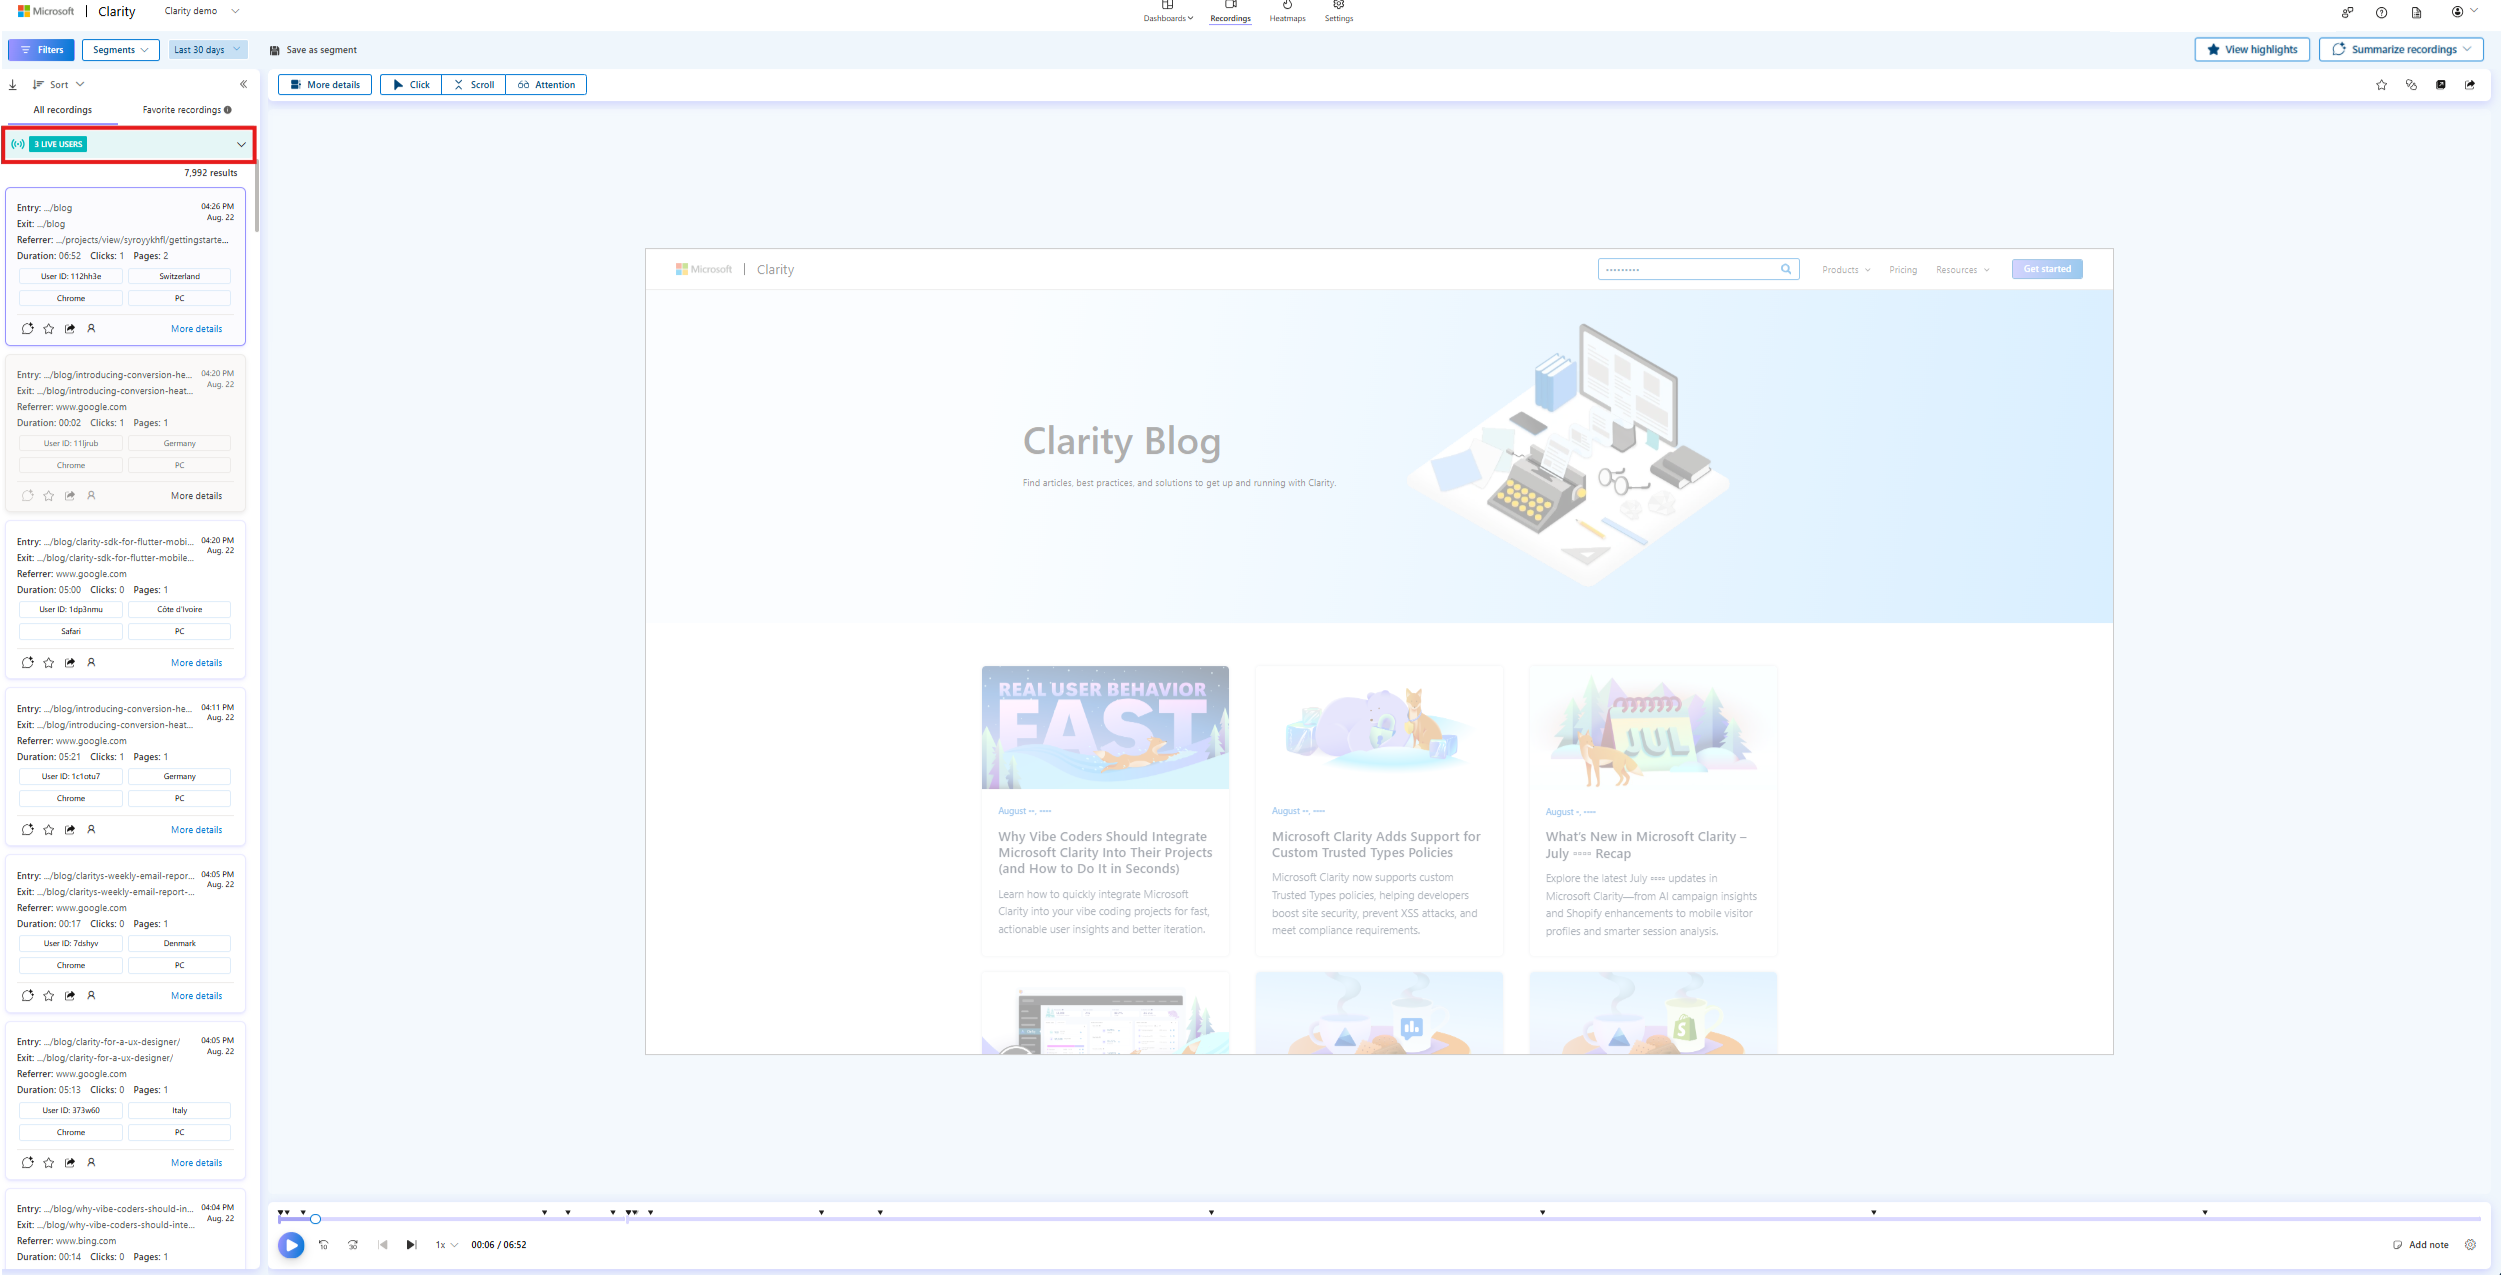2501x1275 pixels.
Task: Open the recording in a new window icon
Action: pyautogui.click(x=2441, y=85)
